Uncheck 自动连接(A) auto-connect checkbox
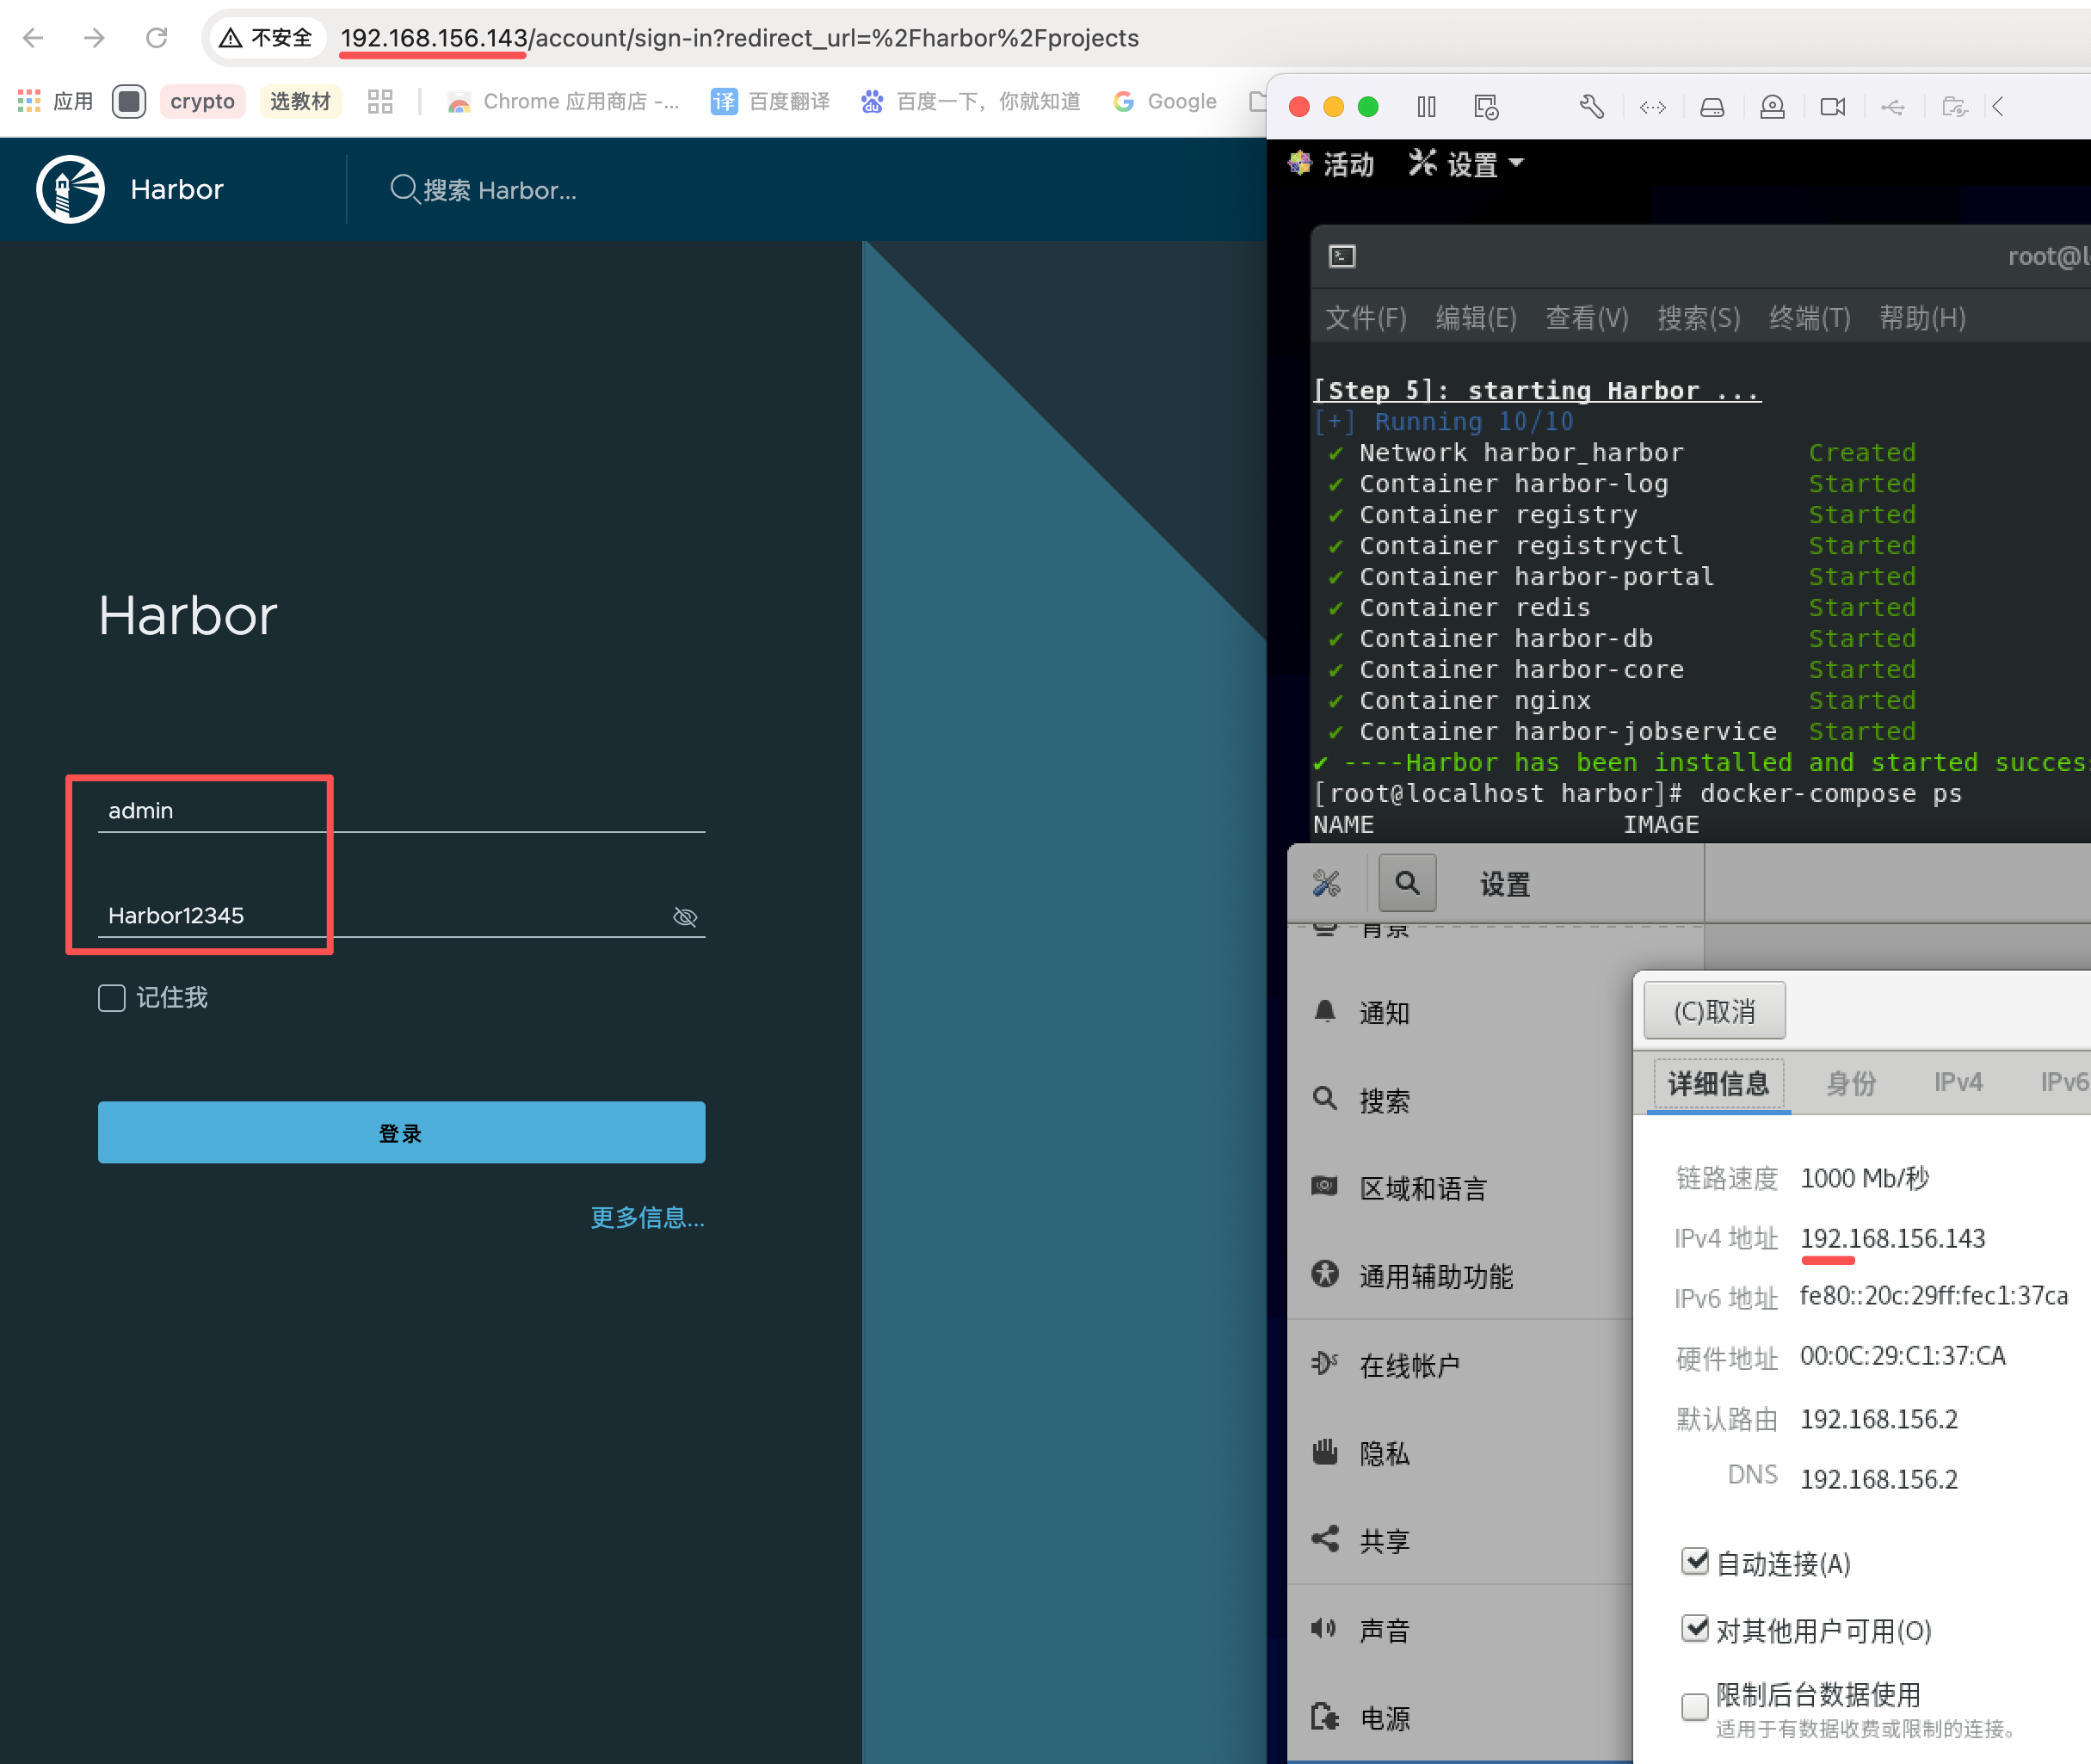 click(1694, 1562)
